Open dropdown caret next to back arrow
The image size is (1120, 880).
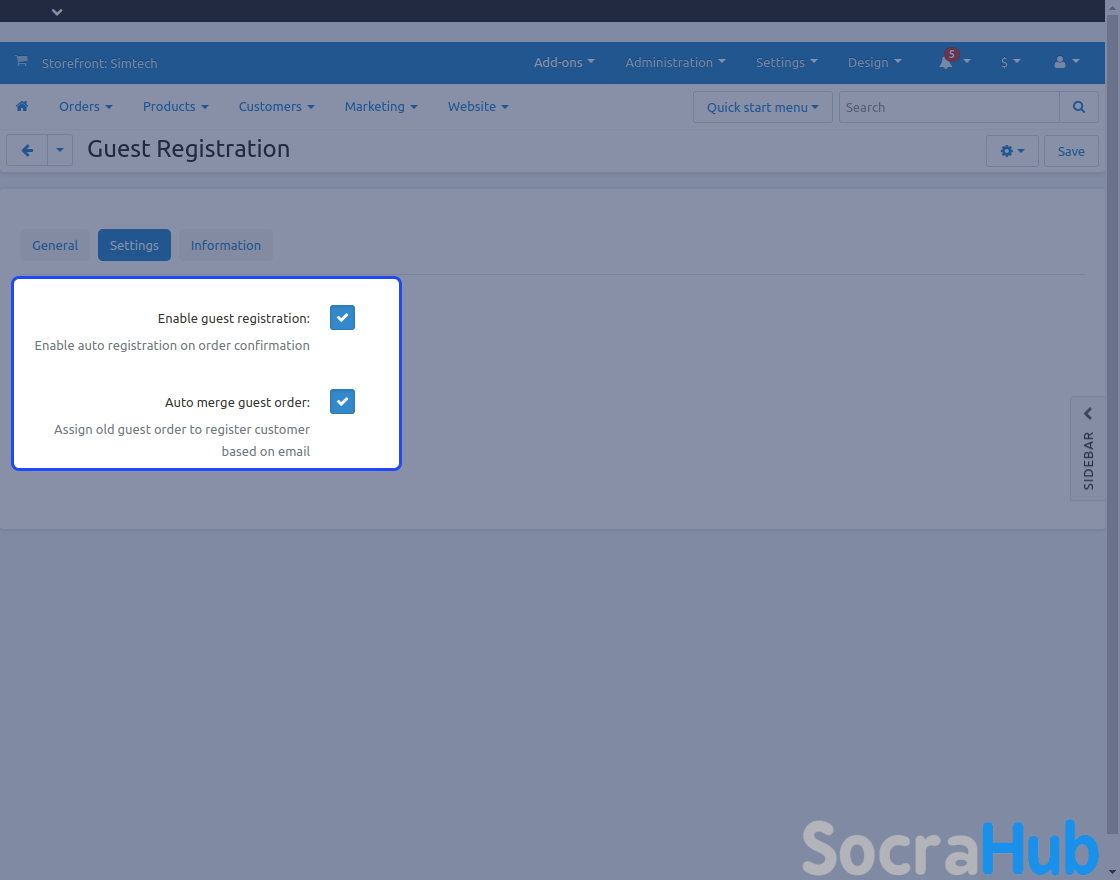(x=60, y=150)
